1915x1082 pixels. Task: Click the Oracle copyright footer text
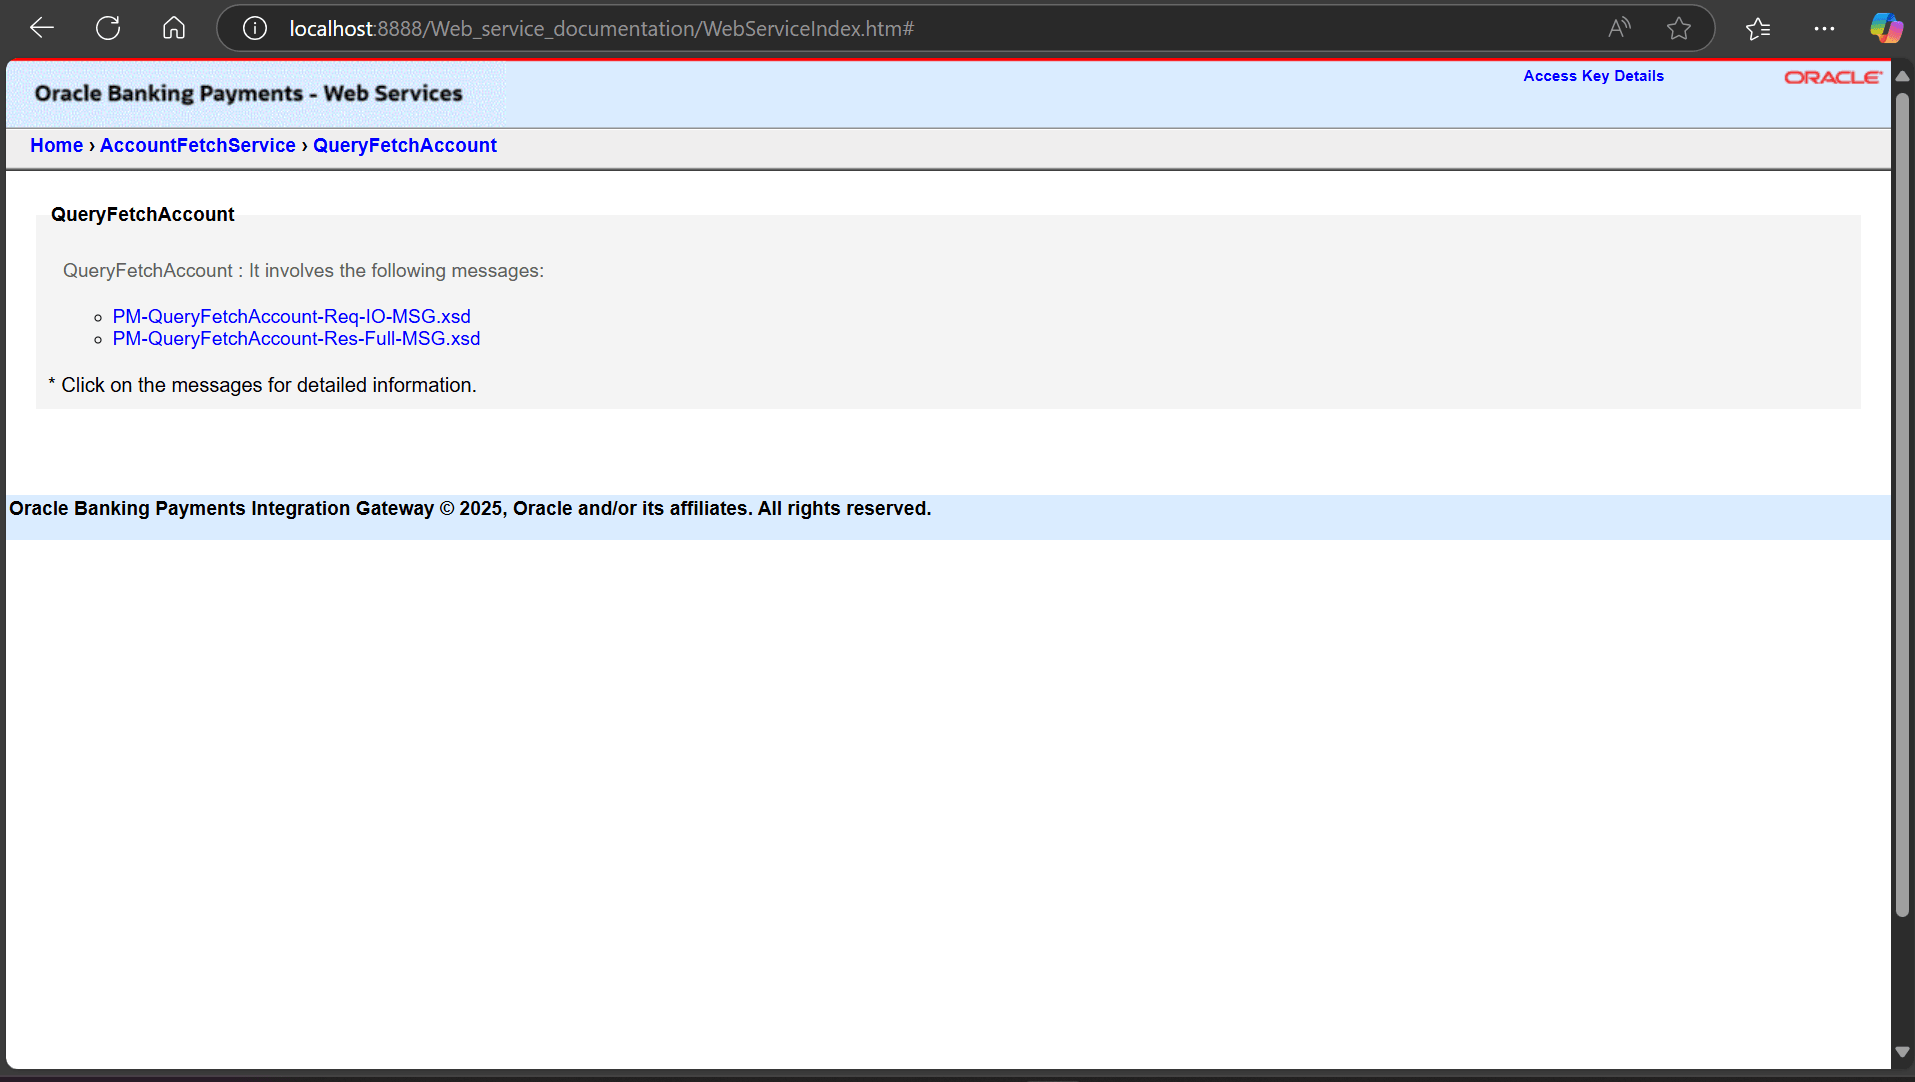[x=470, y=508]
